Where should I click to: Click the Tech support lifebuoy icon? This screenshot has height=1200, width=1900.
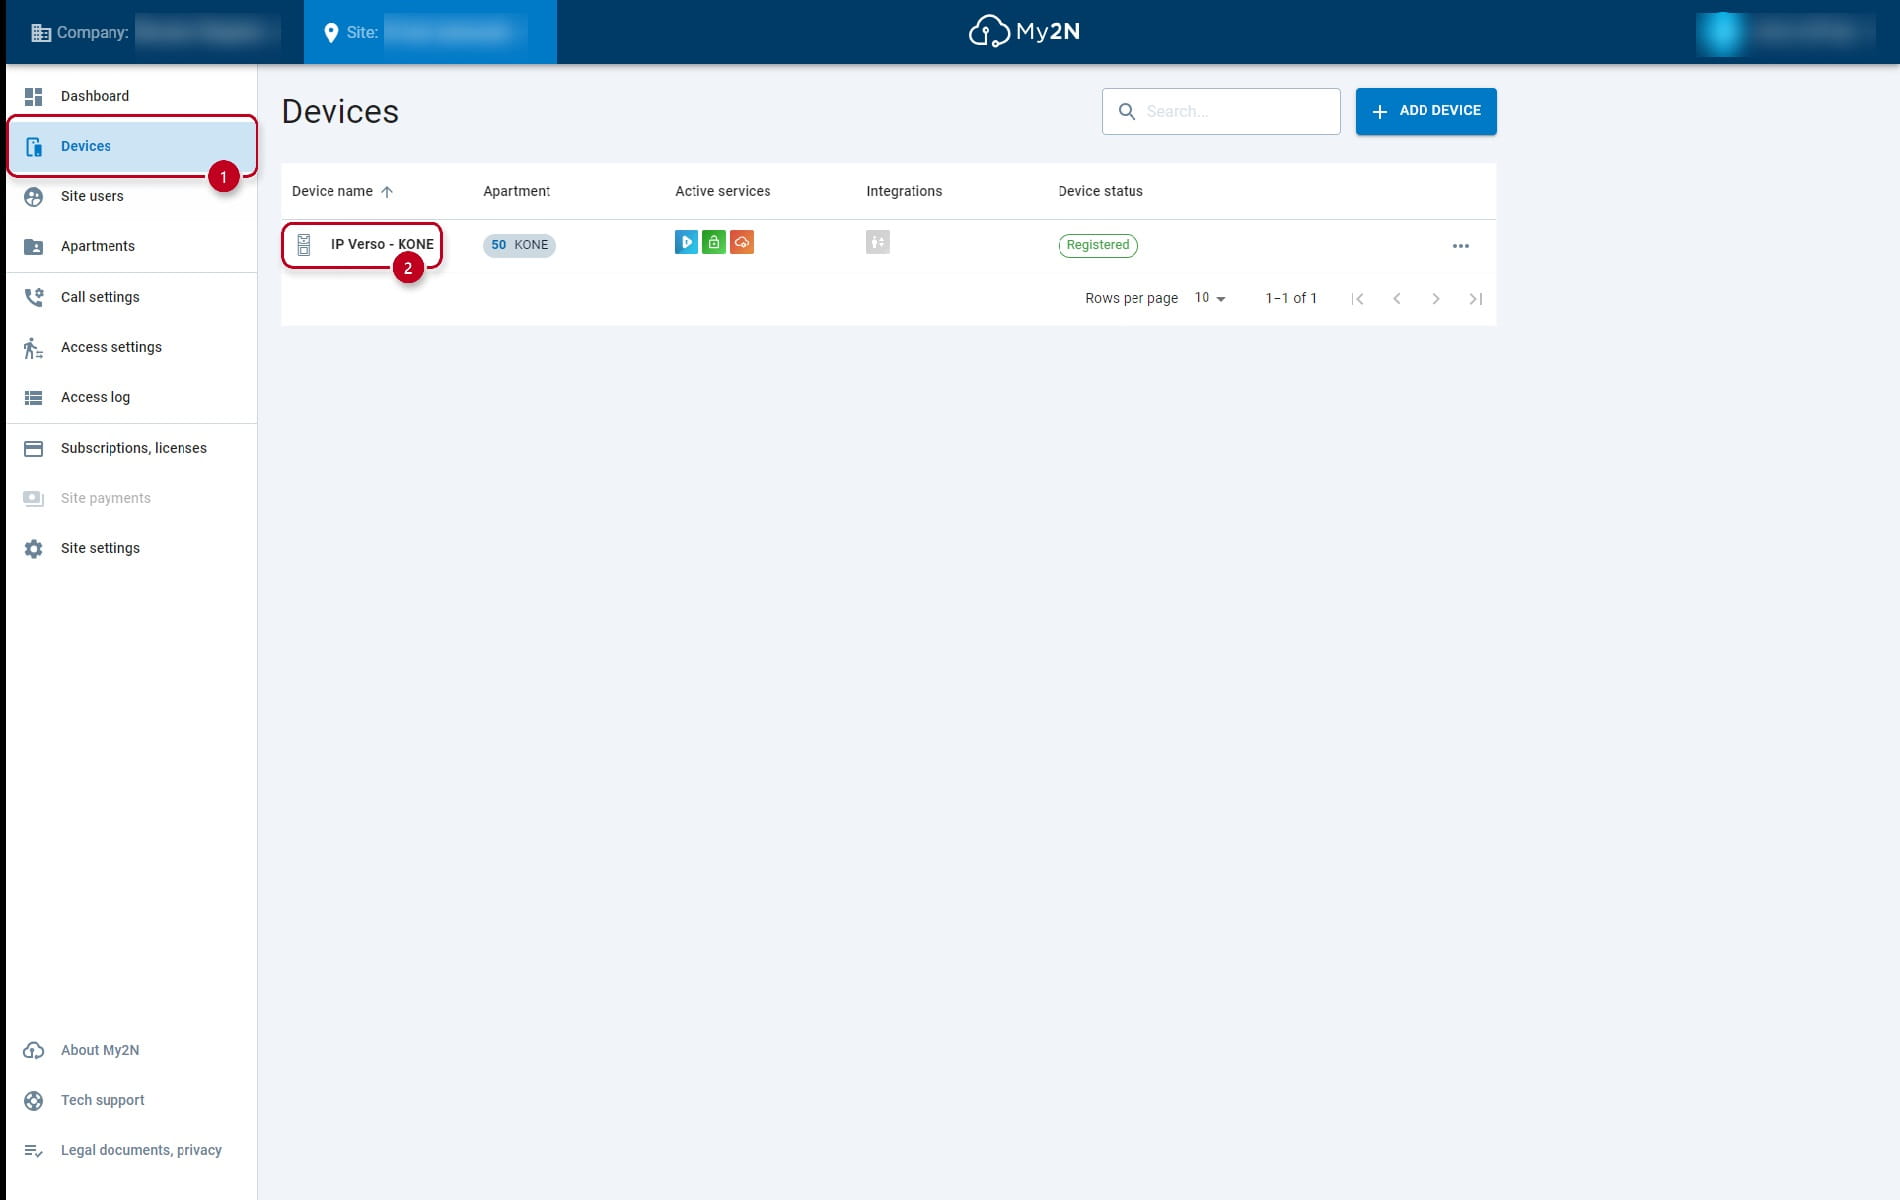pos(33,1100)
